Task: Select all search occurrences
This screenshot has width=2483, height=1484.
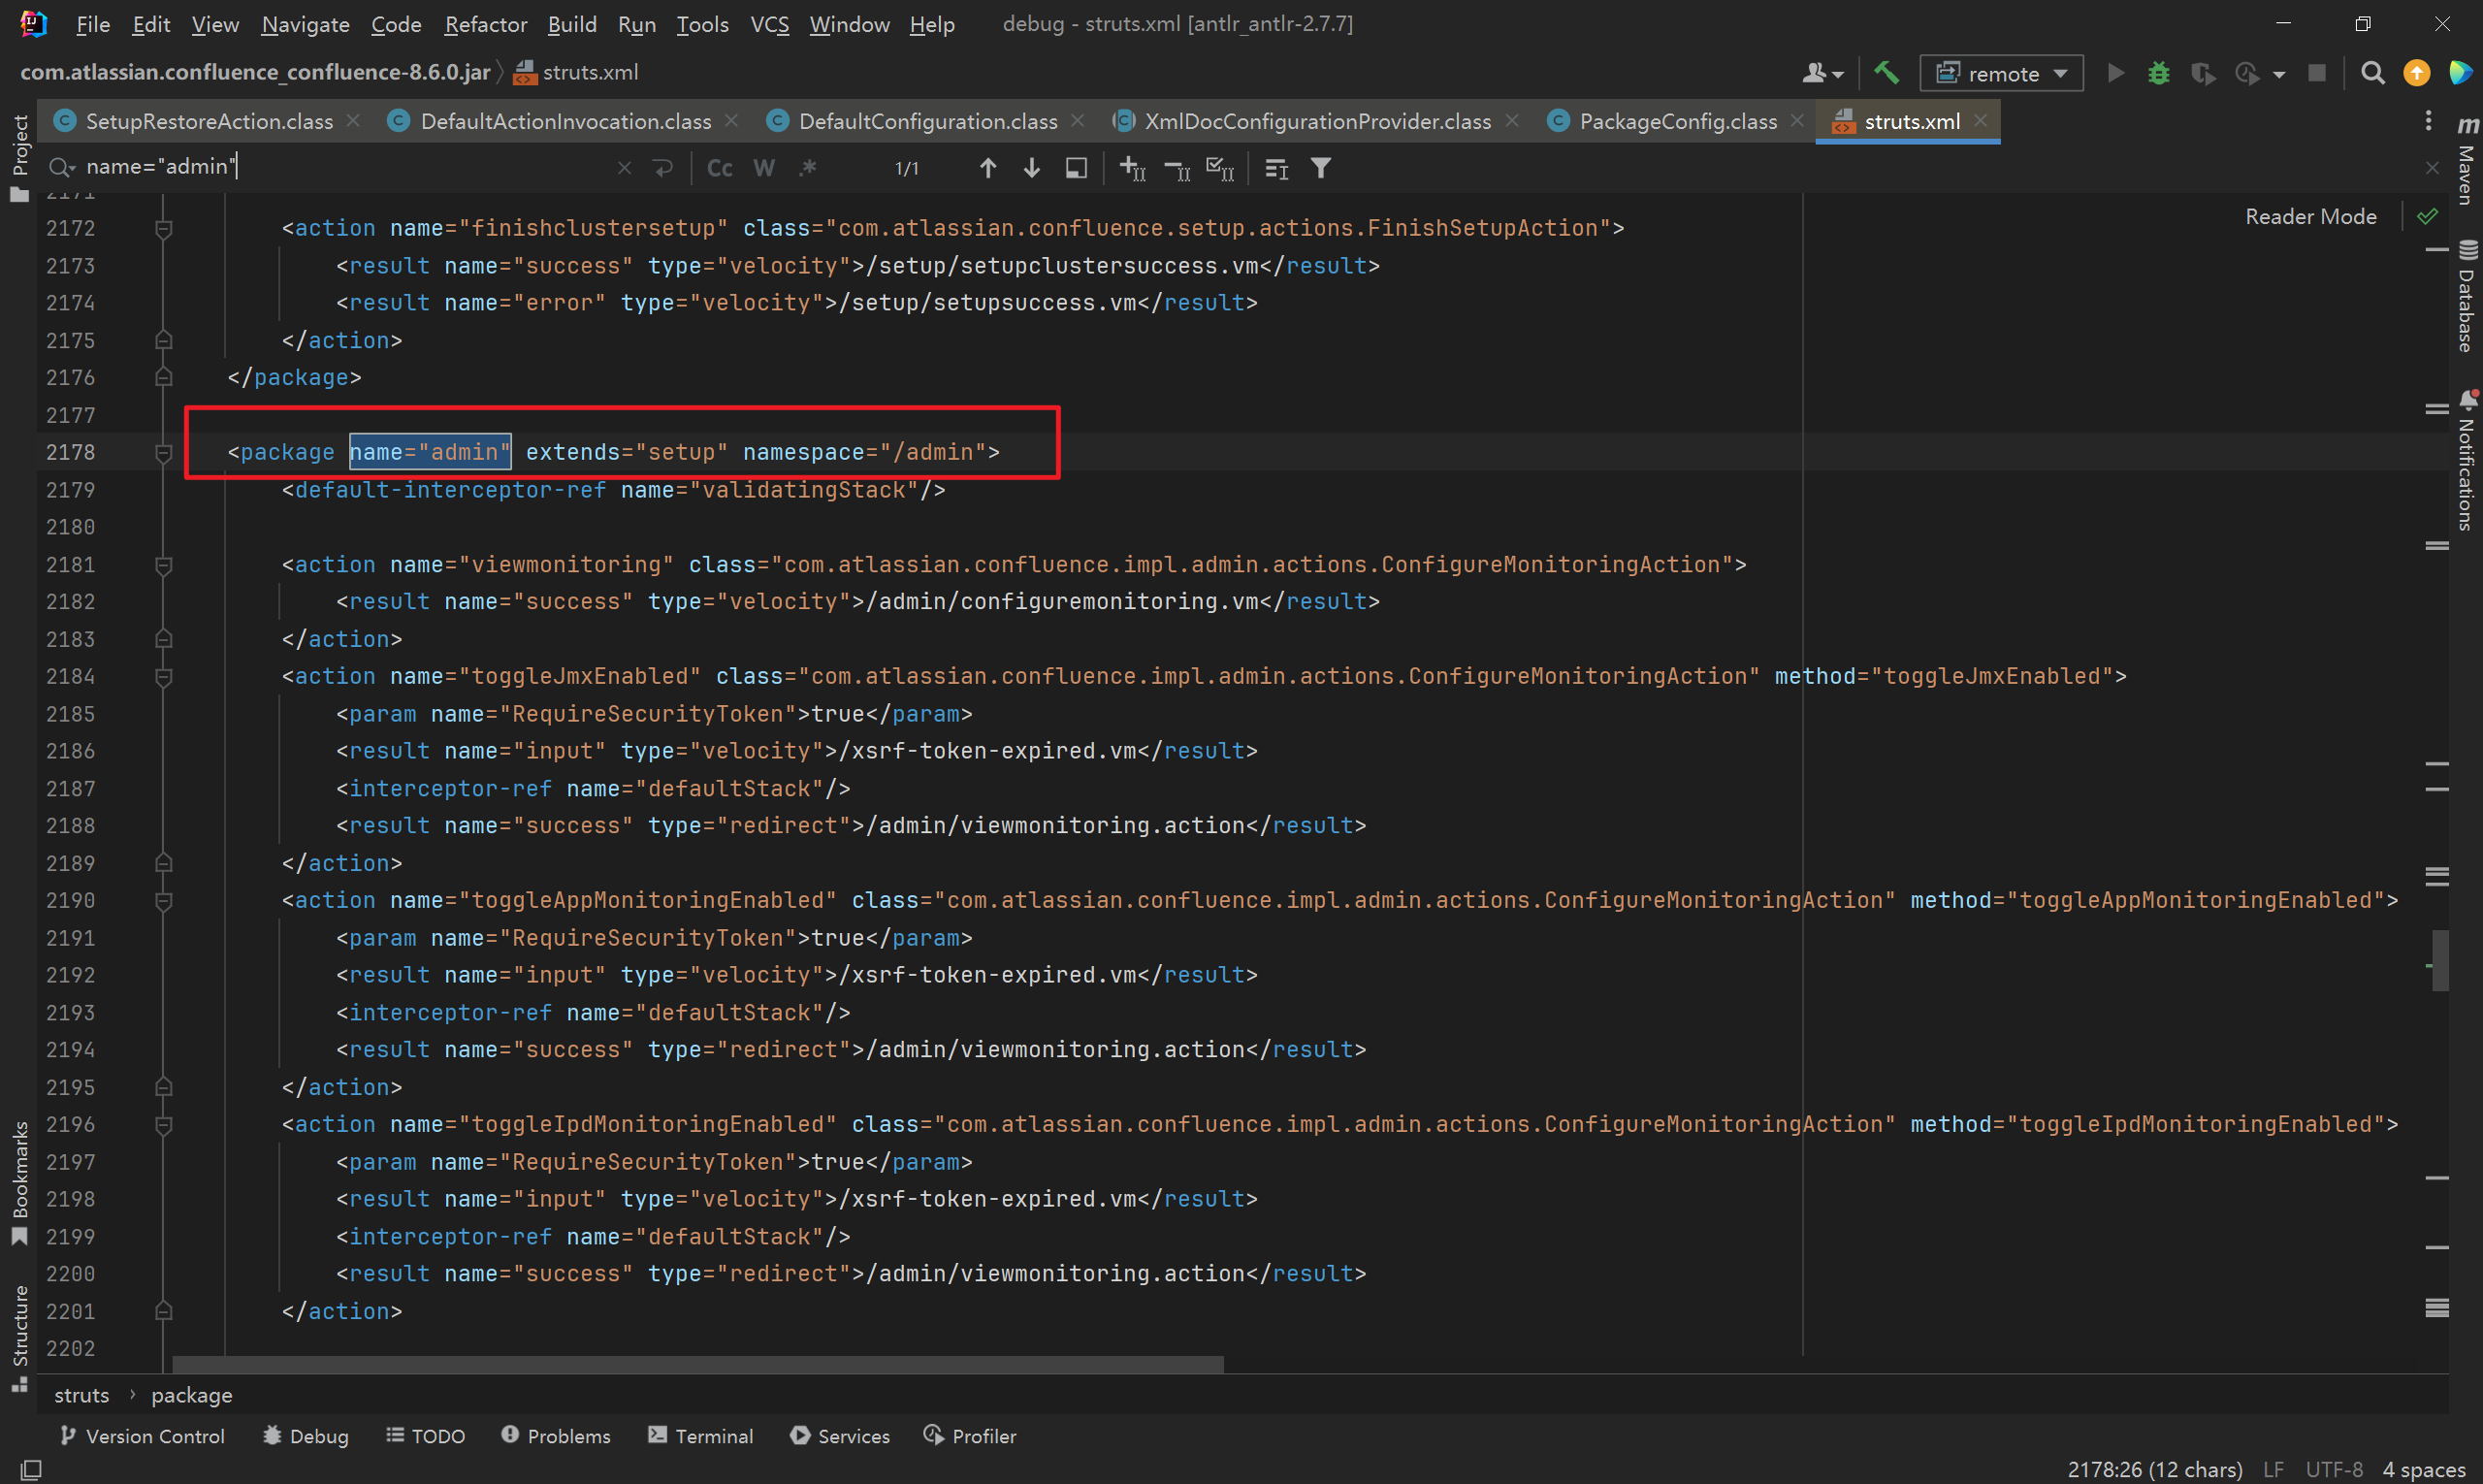Action: [1220, 168]
